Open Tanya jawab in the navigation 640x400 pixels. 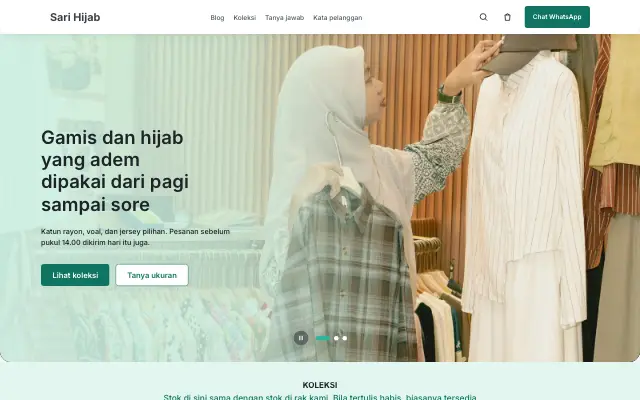point(284,18)
